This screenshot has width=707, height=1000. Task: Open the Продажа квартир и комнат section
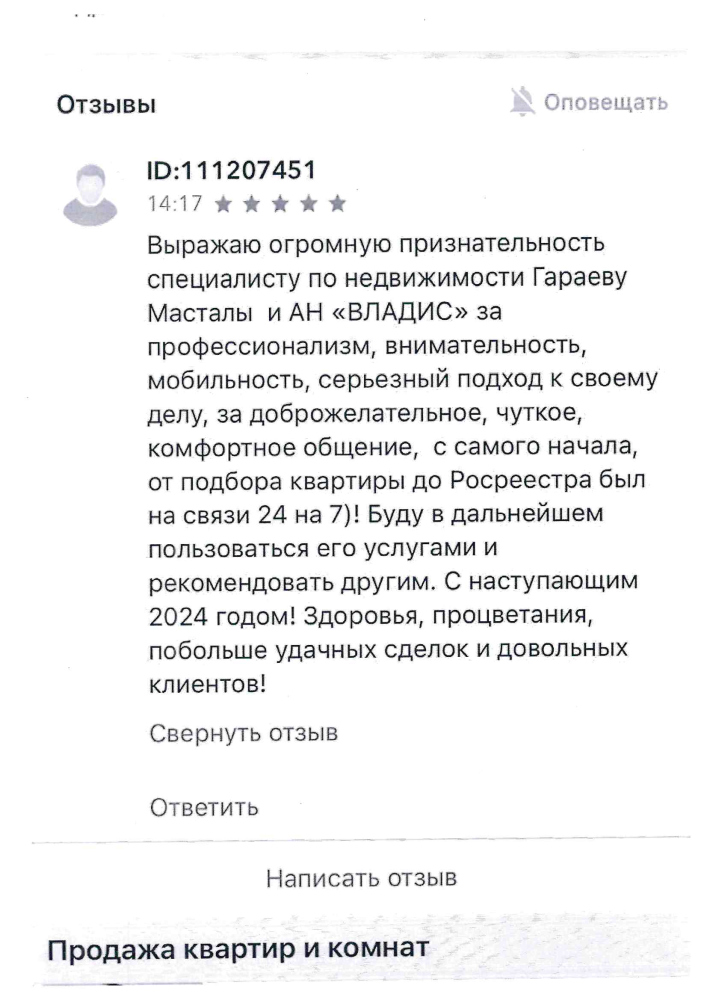(238, 949)
